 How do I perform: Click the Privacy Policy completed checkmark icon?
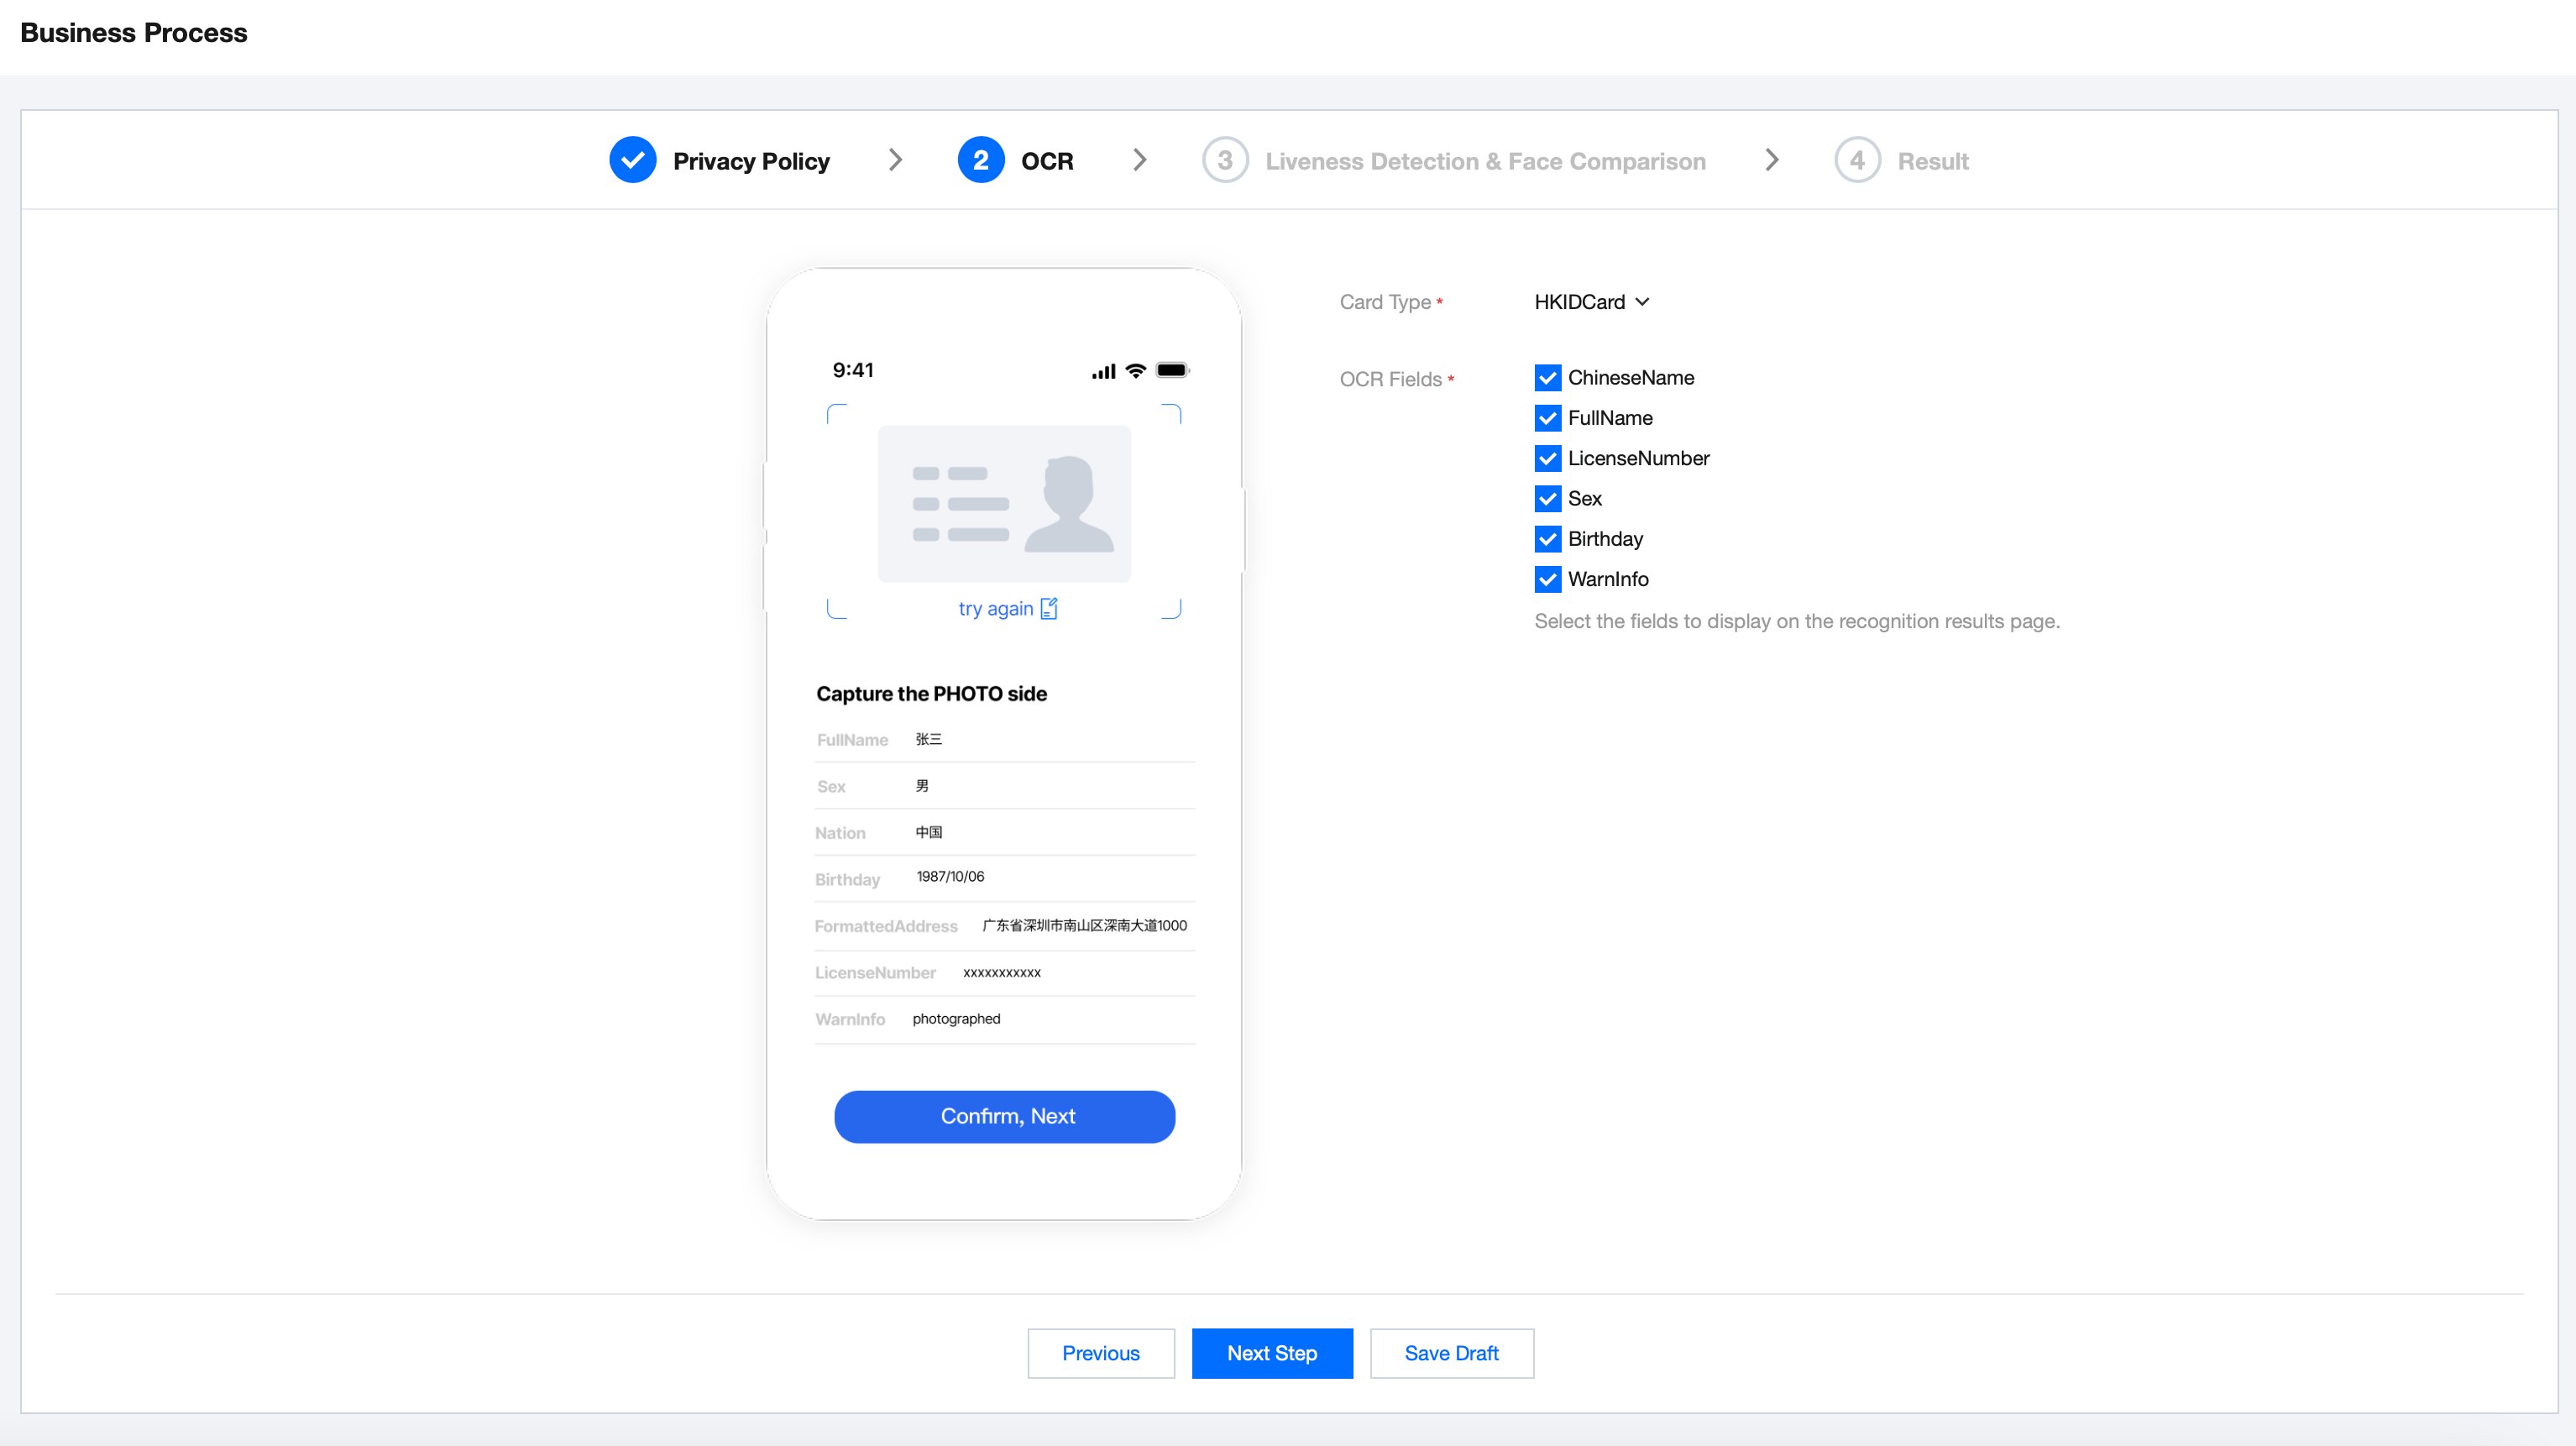632,160
